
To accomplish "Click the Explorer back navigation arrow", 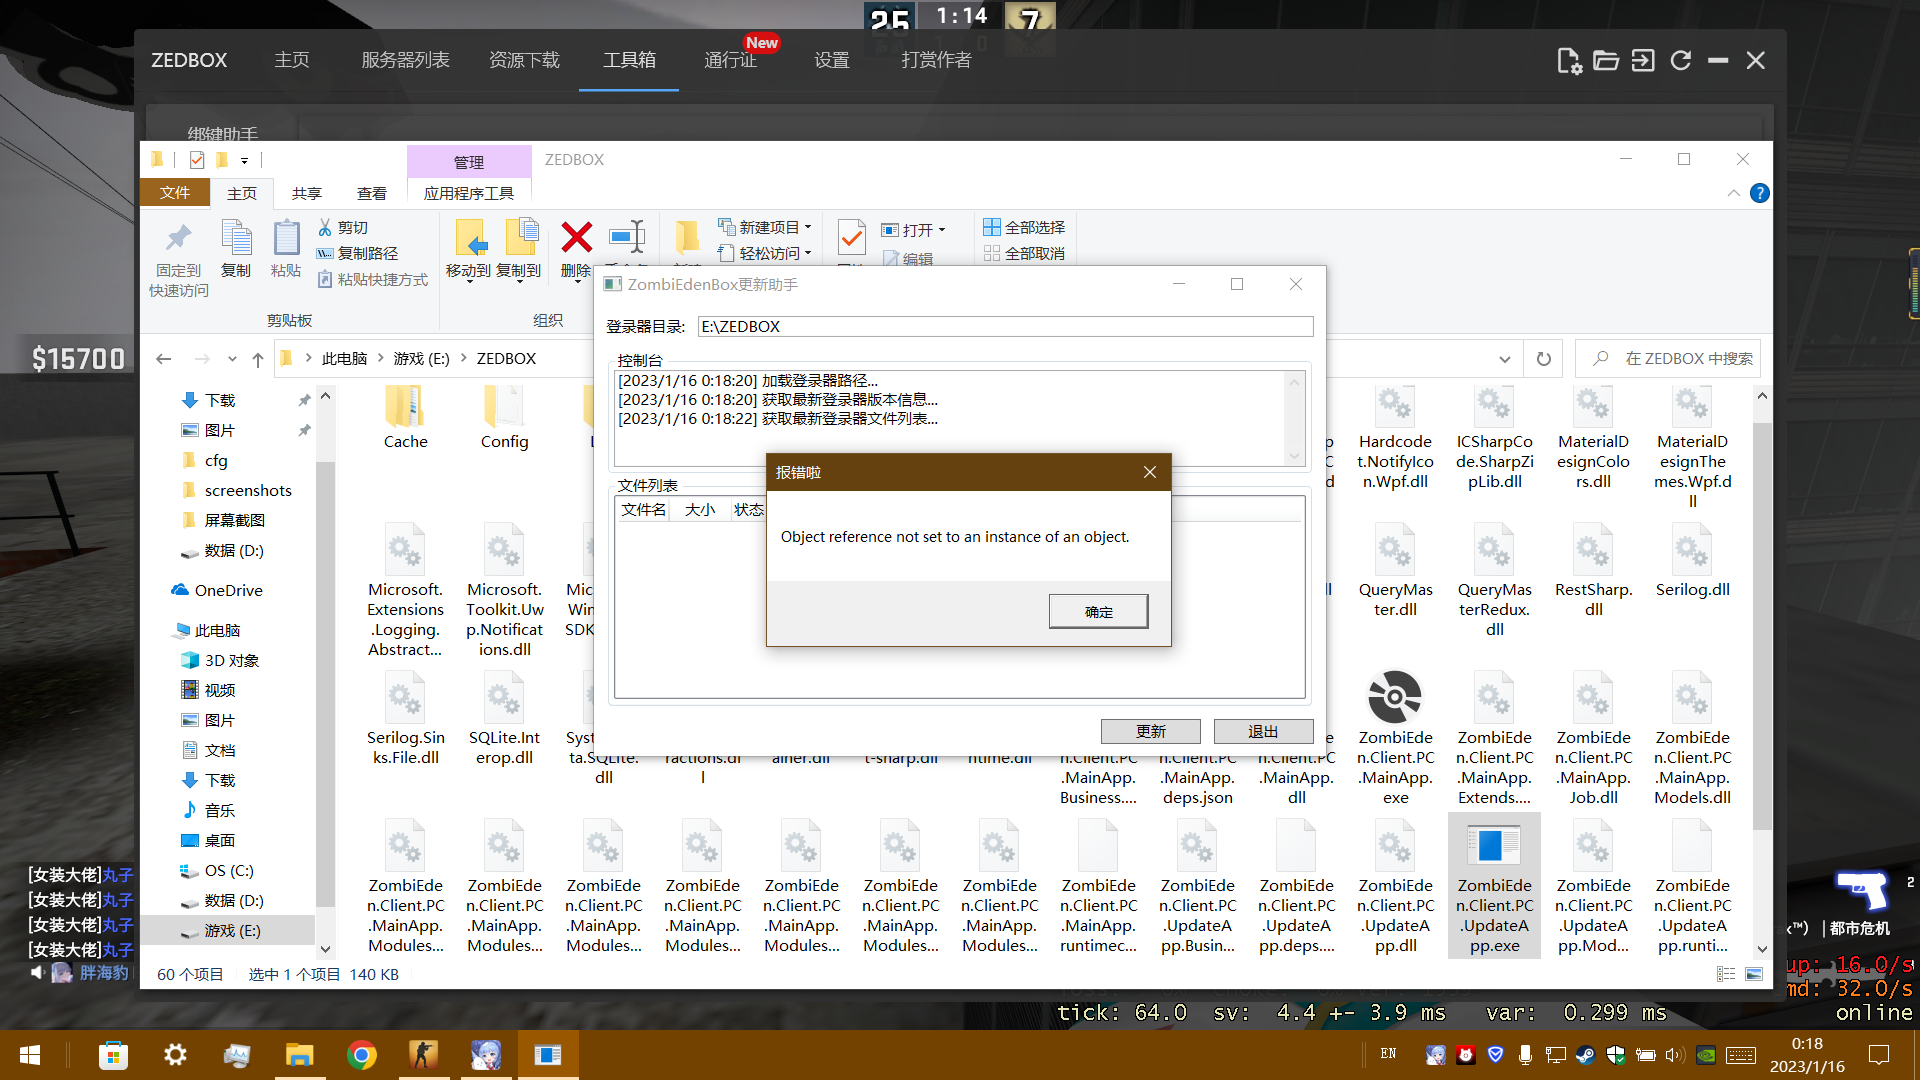I will point(164,359).
